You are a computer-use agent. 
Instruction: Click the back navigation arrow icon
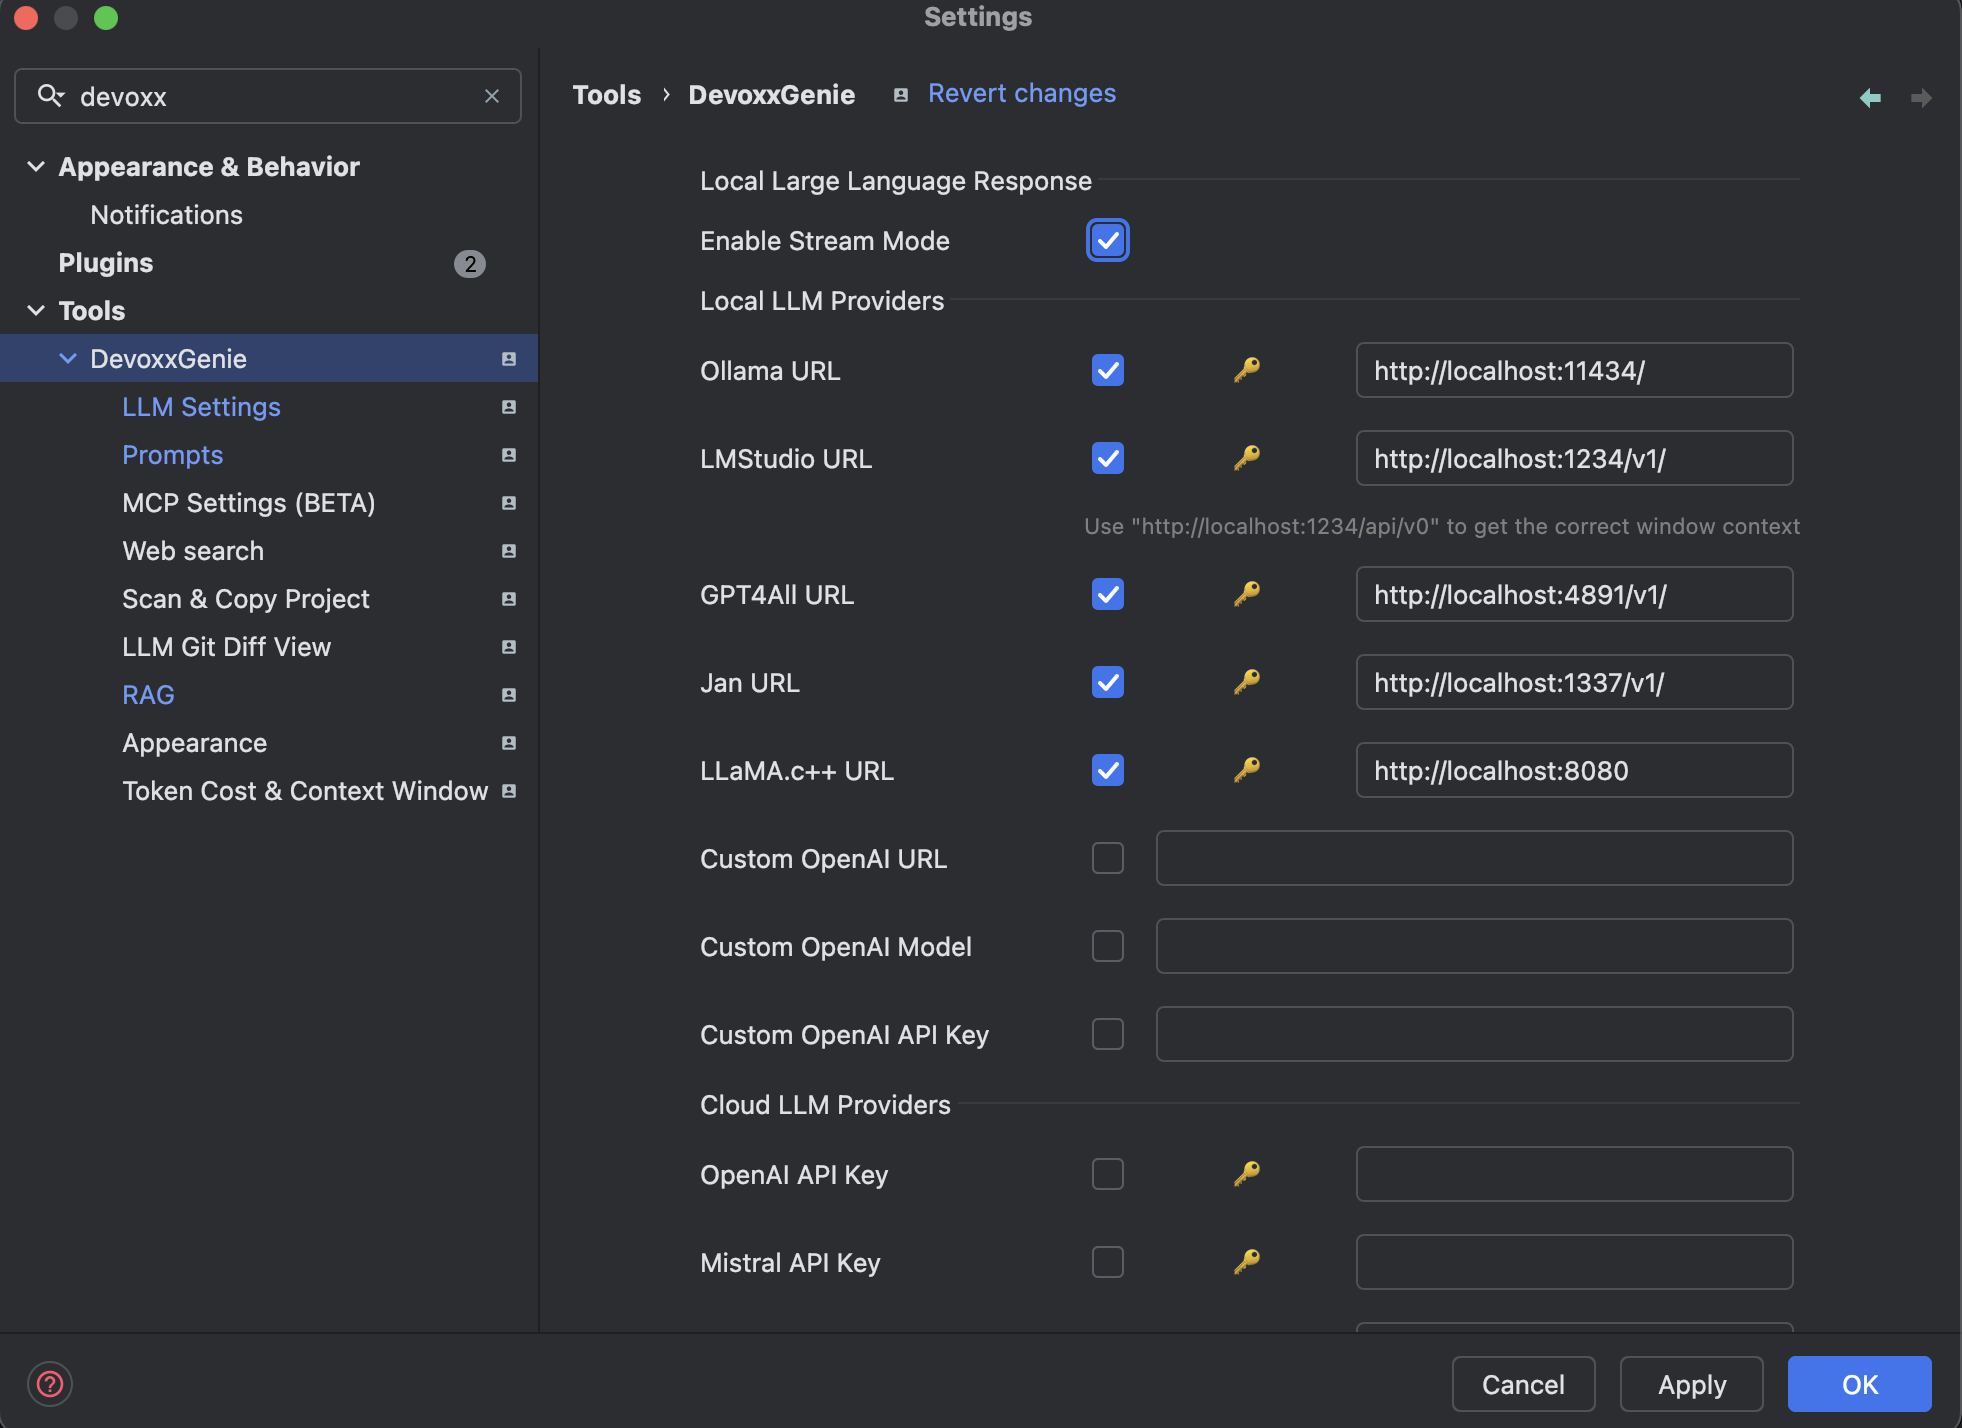1870,97
